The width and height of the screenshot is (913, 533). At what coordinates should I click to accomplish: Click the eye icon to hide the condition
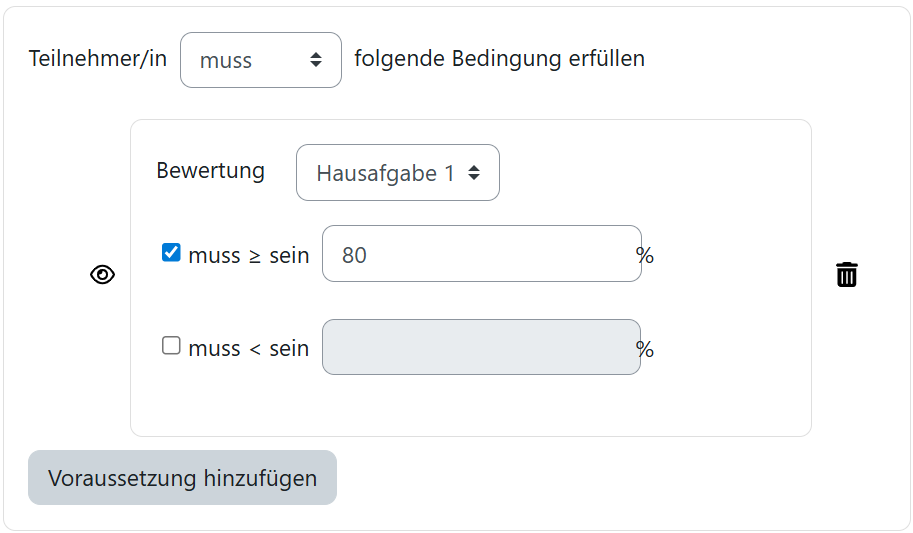[103, 275]
